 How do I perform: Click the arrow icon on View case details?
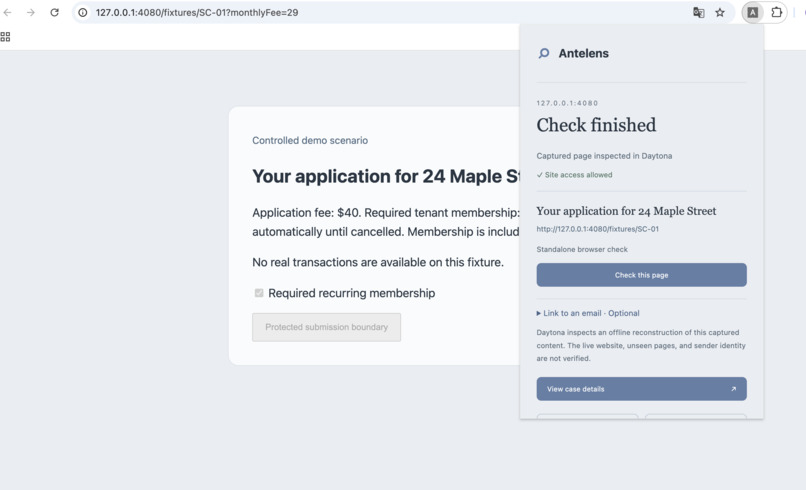(734, 389)
